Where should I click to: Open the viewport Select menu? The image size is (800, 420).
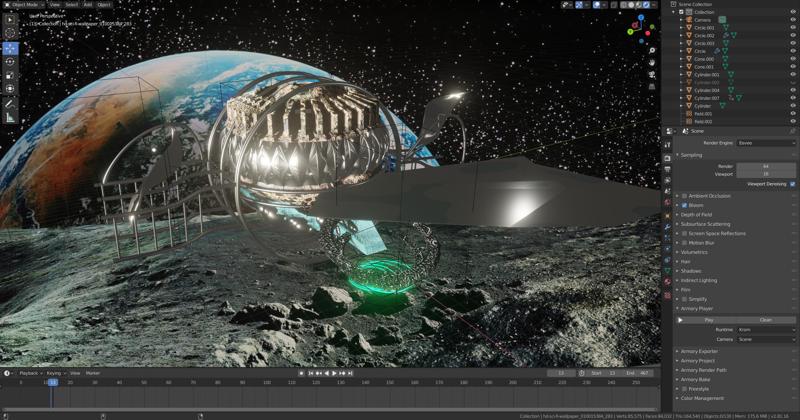point(71,5)
